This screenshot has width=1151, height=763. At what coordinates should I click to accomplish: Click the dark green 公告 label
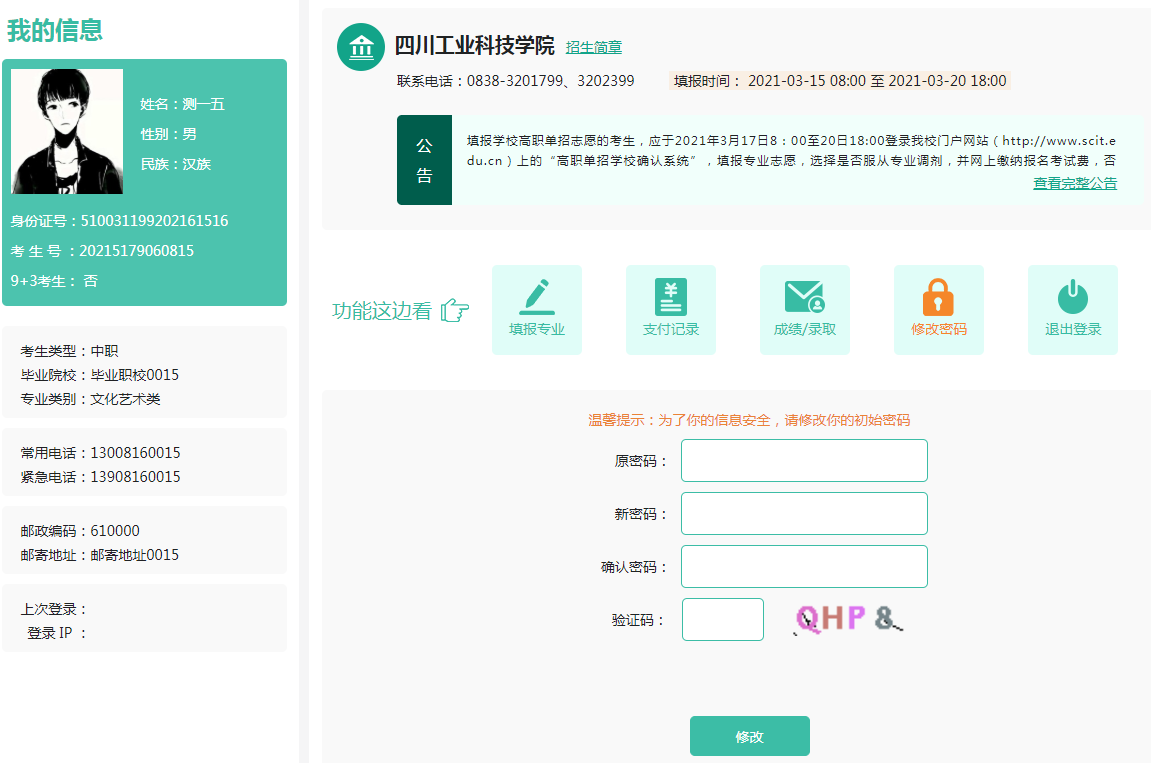tap(424, 160)
